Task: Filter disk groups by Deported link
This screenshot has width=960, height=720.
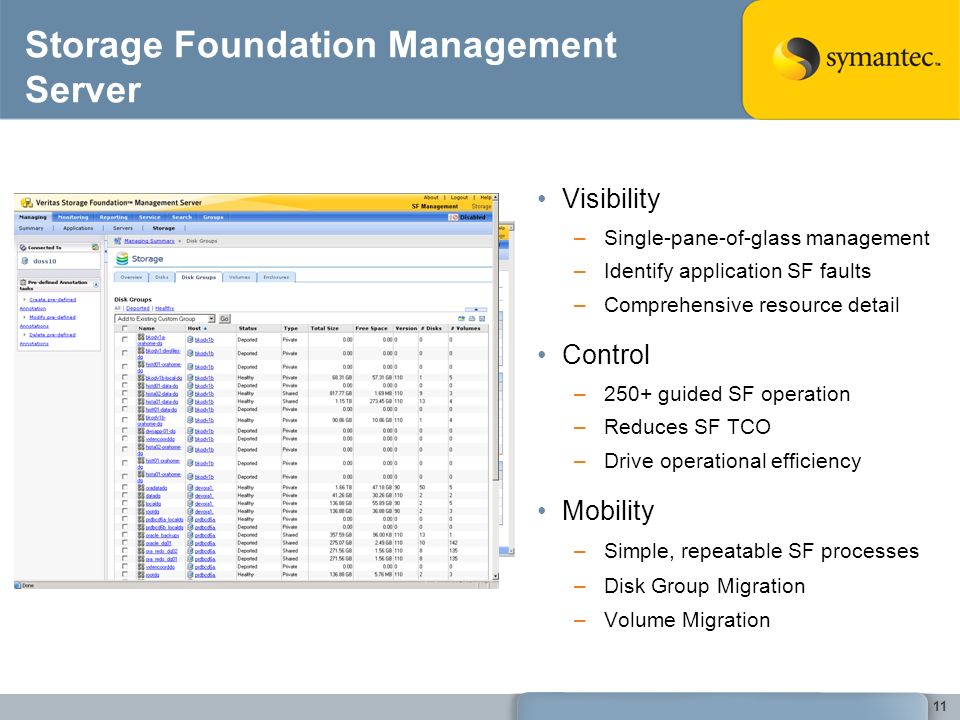Action: [138, 309]
